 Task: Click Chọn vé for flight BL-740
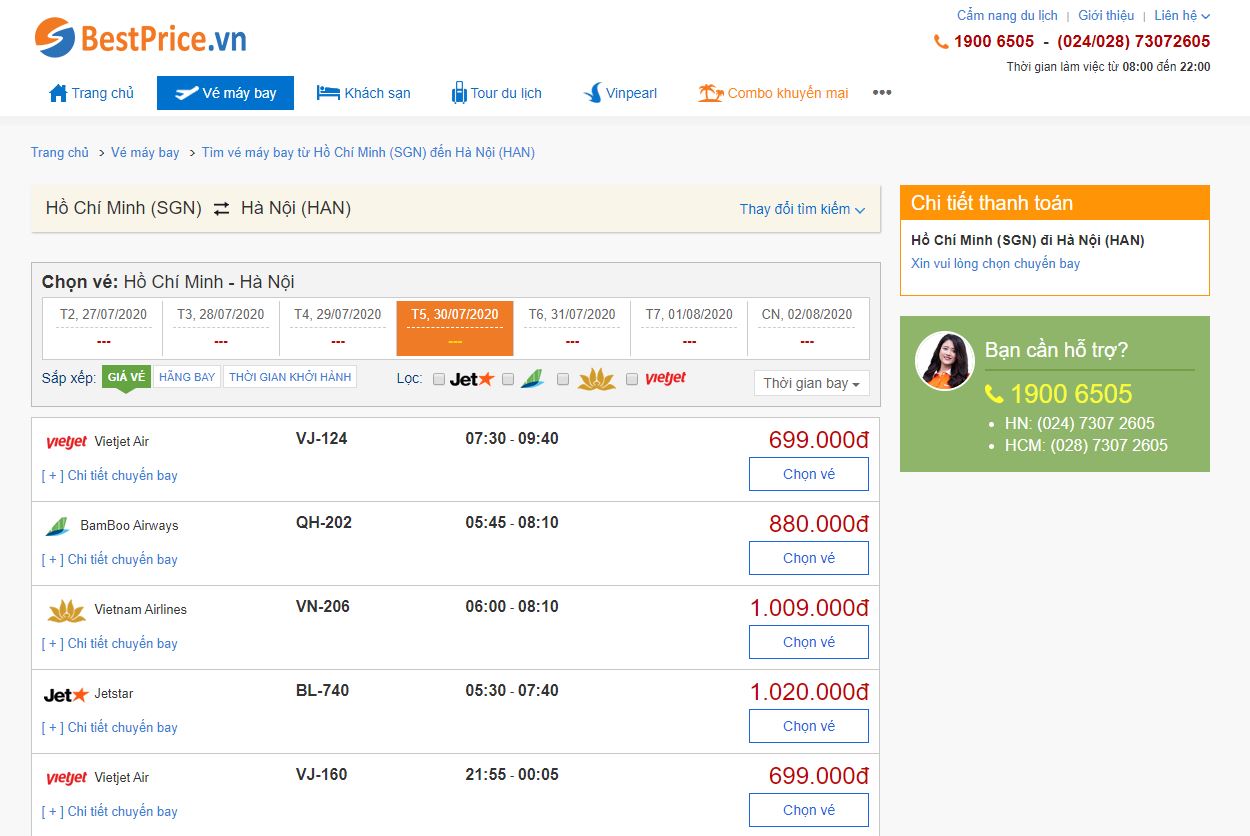(809, 726)
